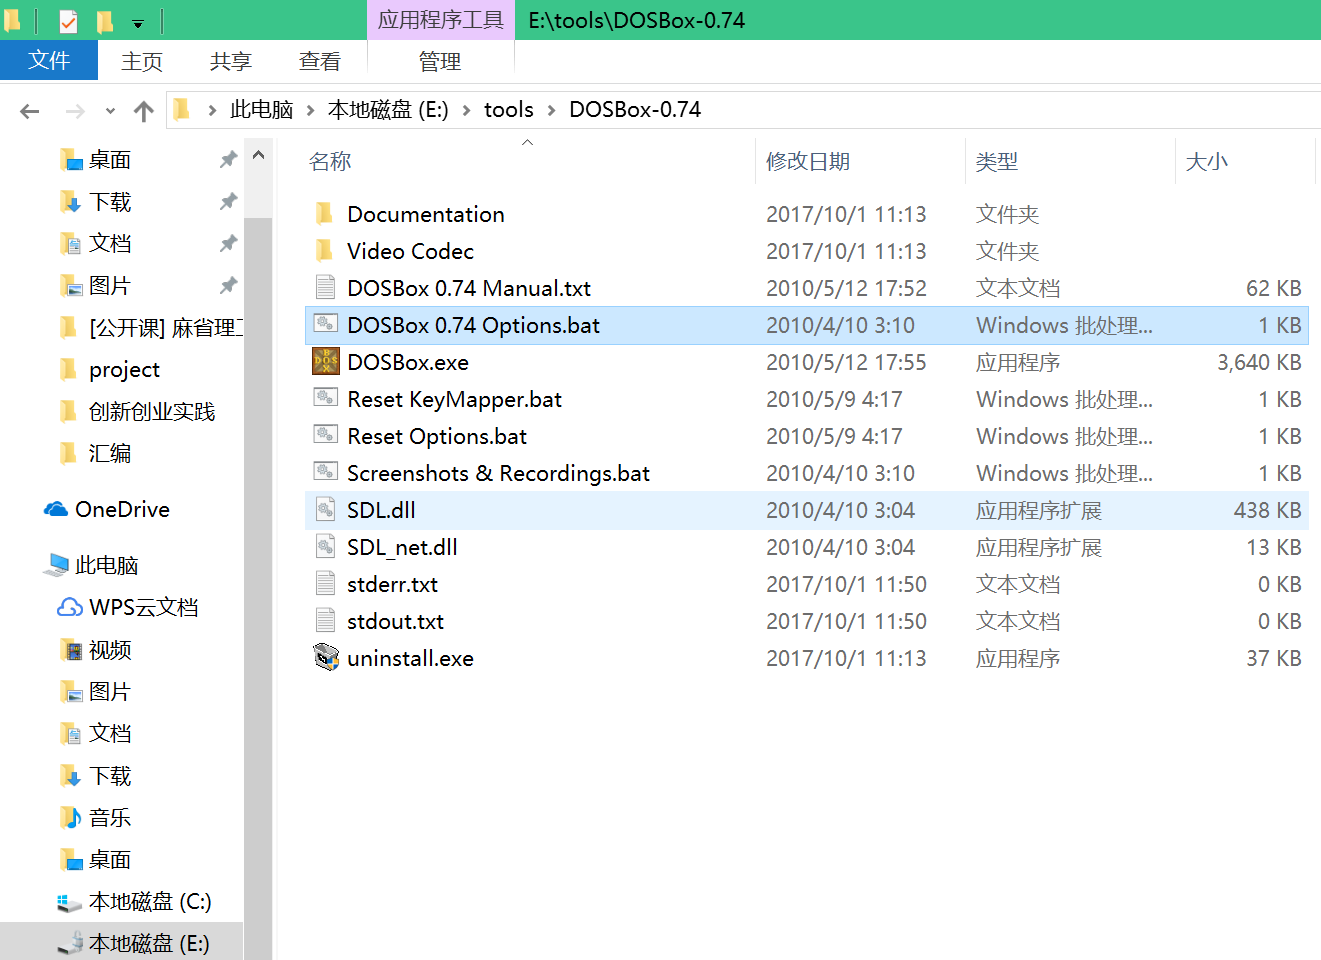Click the DOSBox 0.74 Manual.txt file icon
Image resolution: width=1321 pixels, height=960 pixels.
pos(325,288)
